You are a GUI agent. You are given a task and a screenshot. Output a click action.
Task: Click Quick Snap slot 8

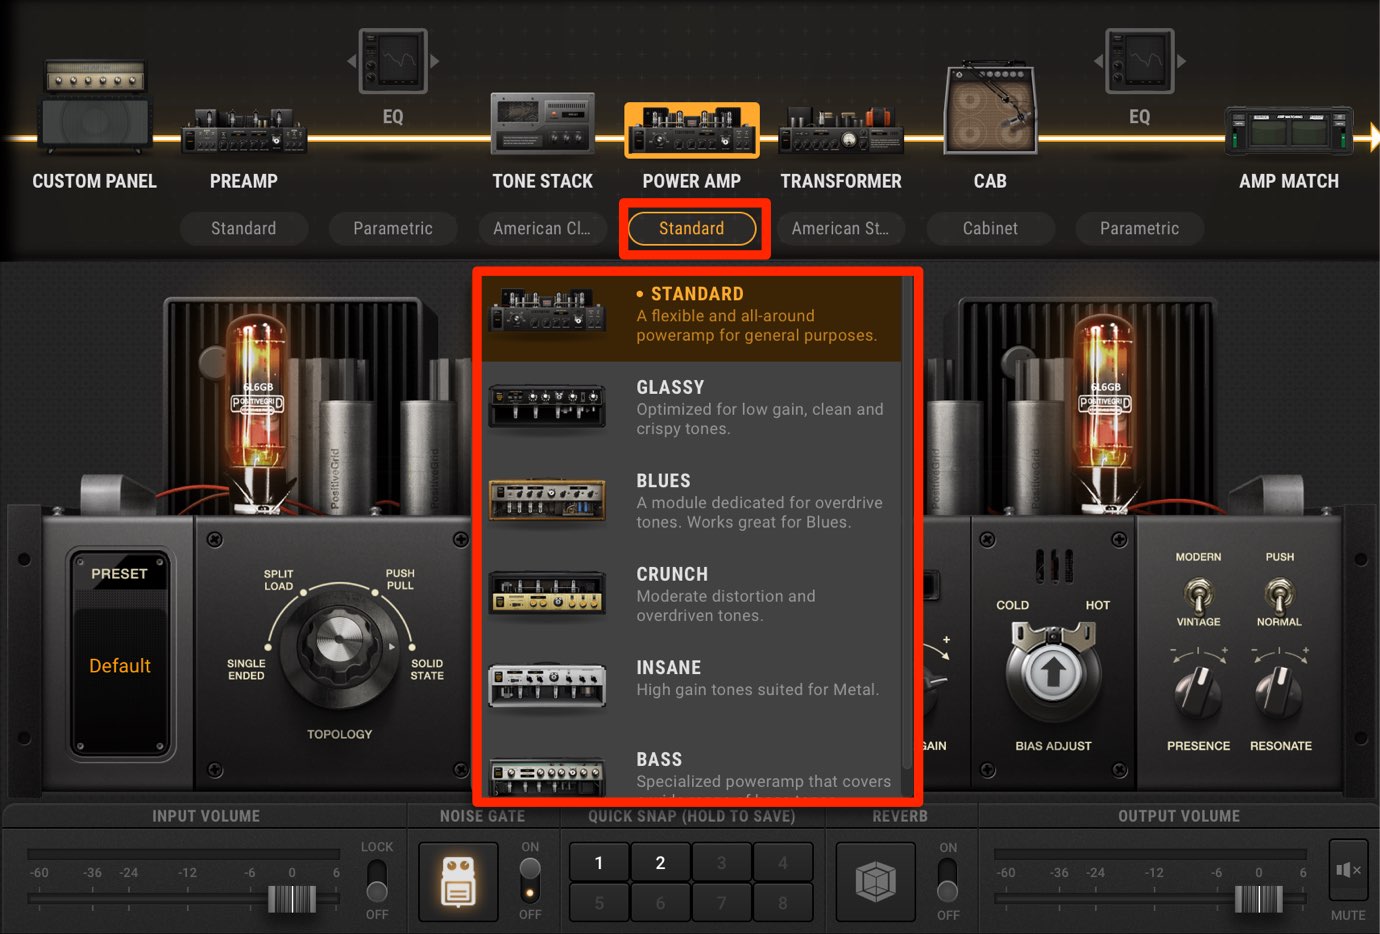pyautogui.click(x=783, y=903)
